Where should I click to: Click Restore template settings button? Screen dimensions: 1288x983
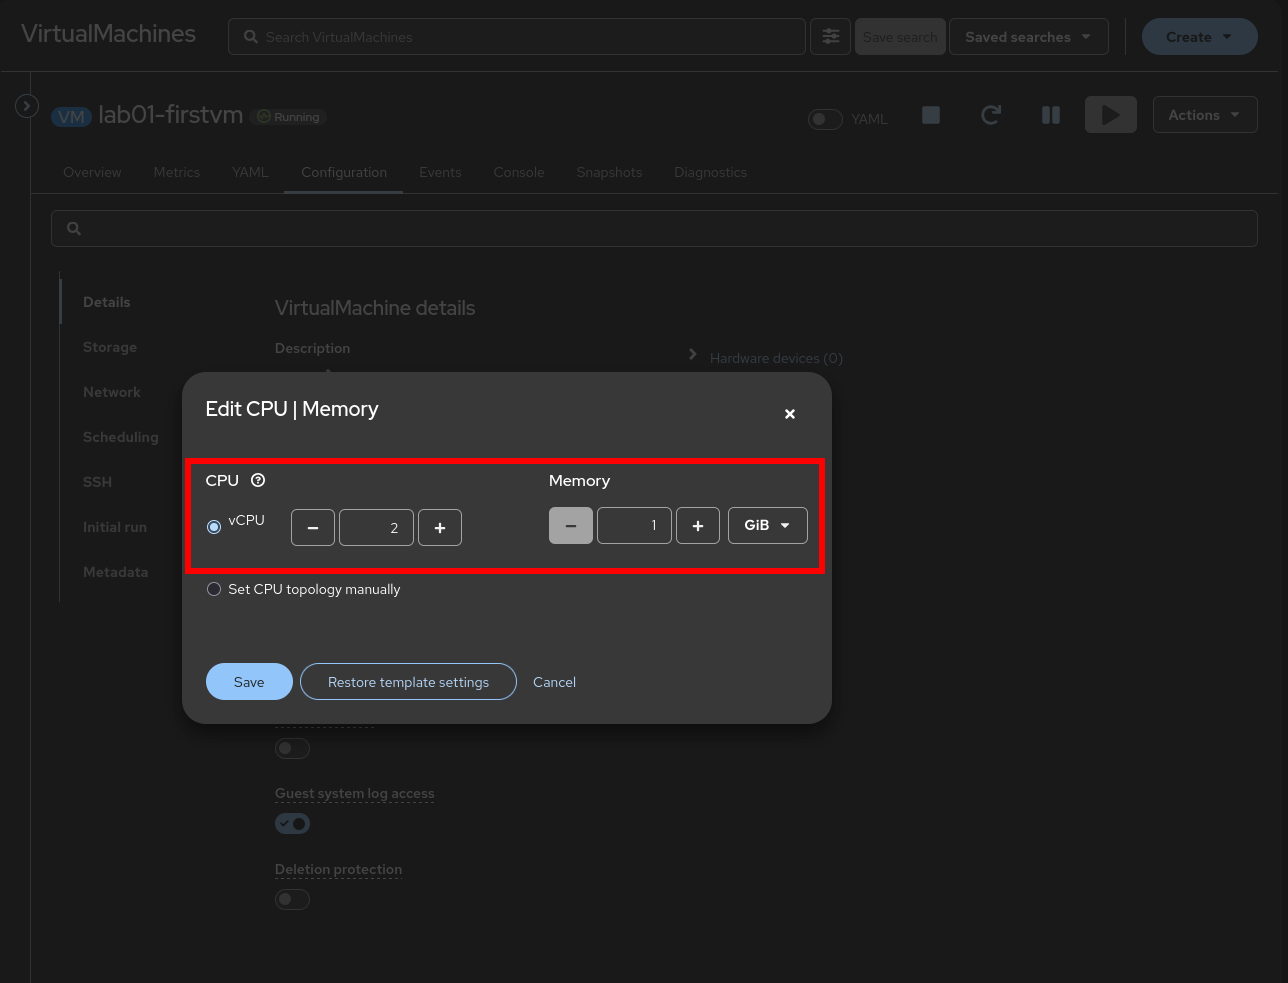408,682
